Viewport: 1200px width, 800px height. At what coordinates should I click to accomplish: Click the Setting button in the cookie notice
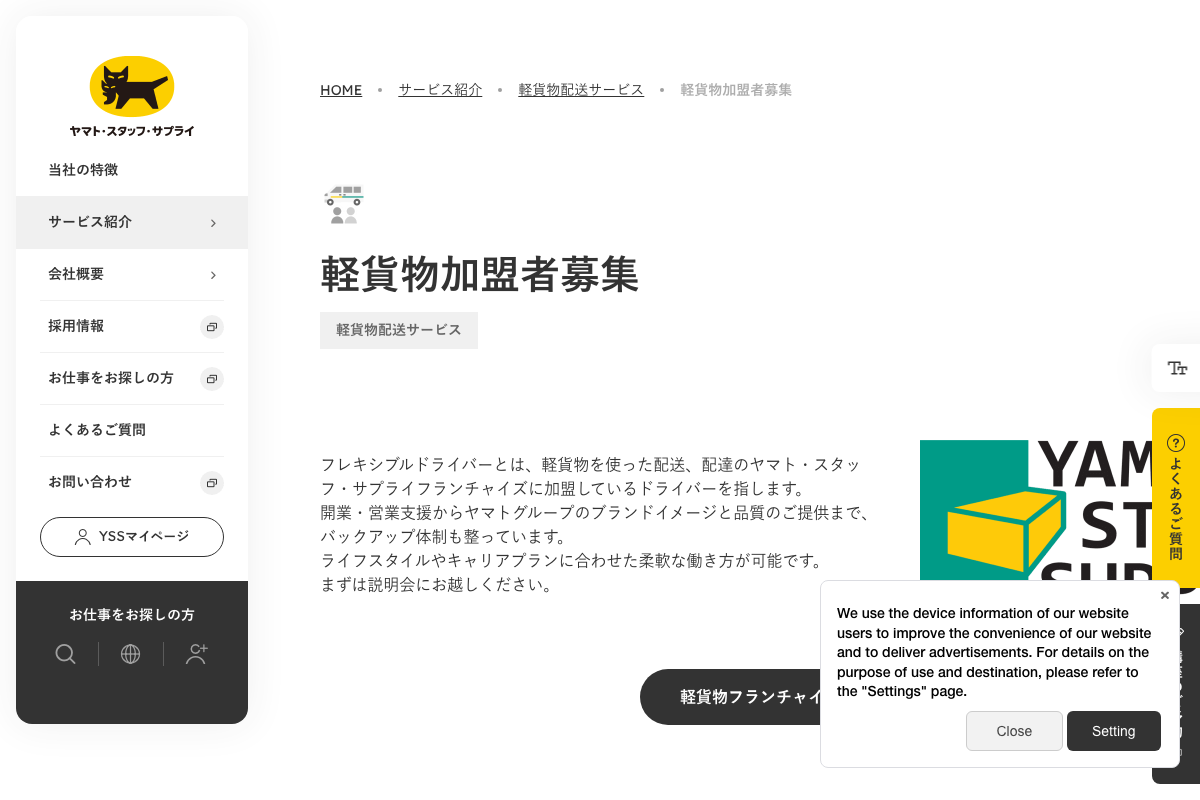tap(1114, 731)
